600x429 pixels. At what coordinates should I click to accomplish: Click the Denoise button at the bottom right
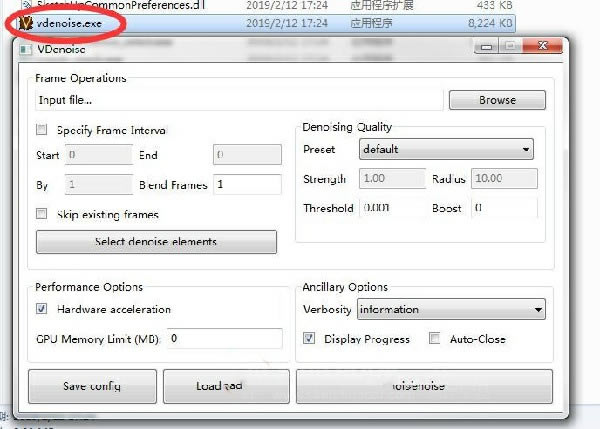click(x=424, y=386)
